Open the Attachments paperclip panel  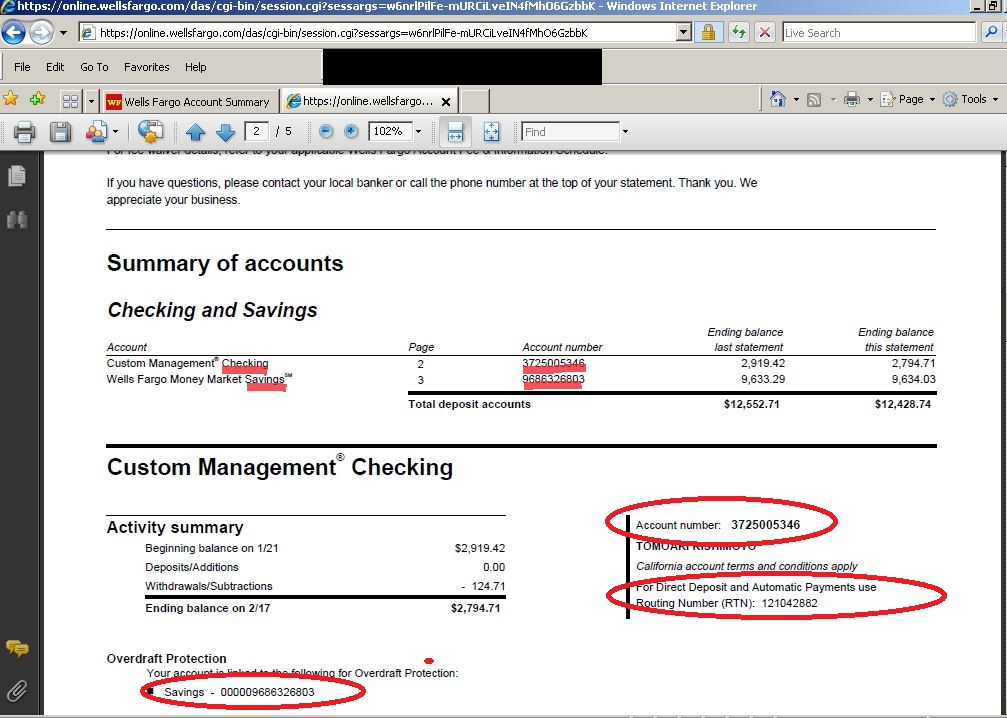click(17, 690)
